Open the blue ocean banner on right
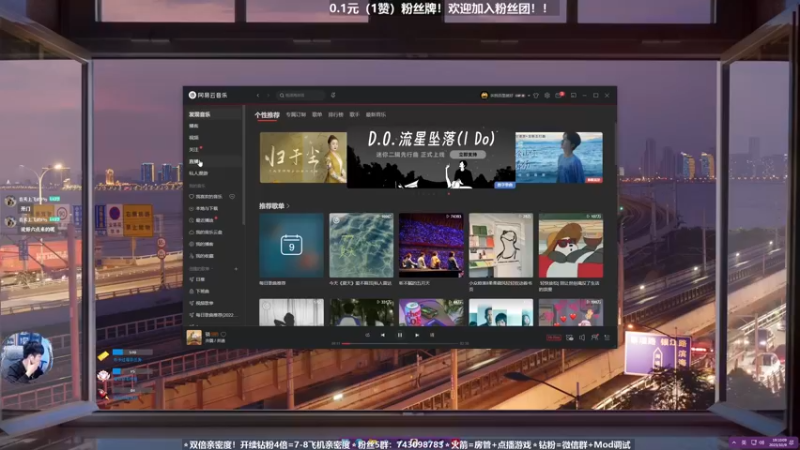This screenshot has height=450, width=800. (559, 158)
